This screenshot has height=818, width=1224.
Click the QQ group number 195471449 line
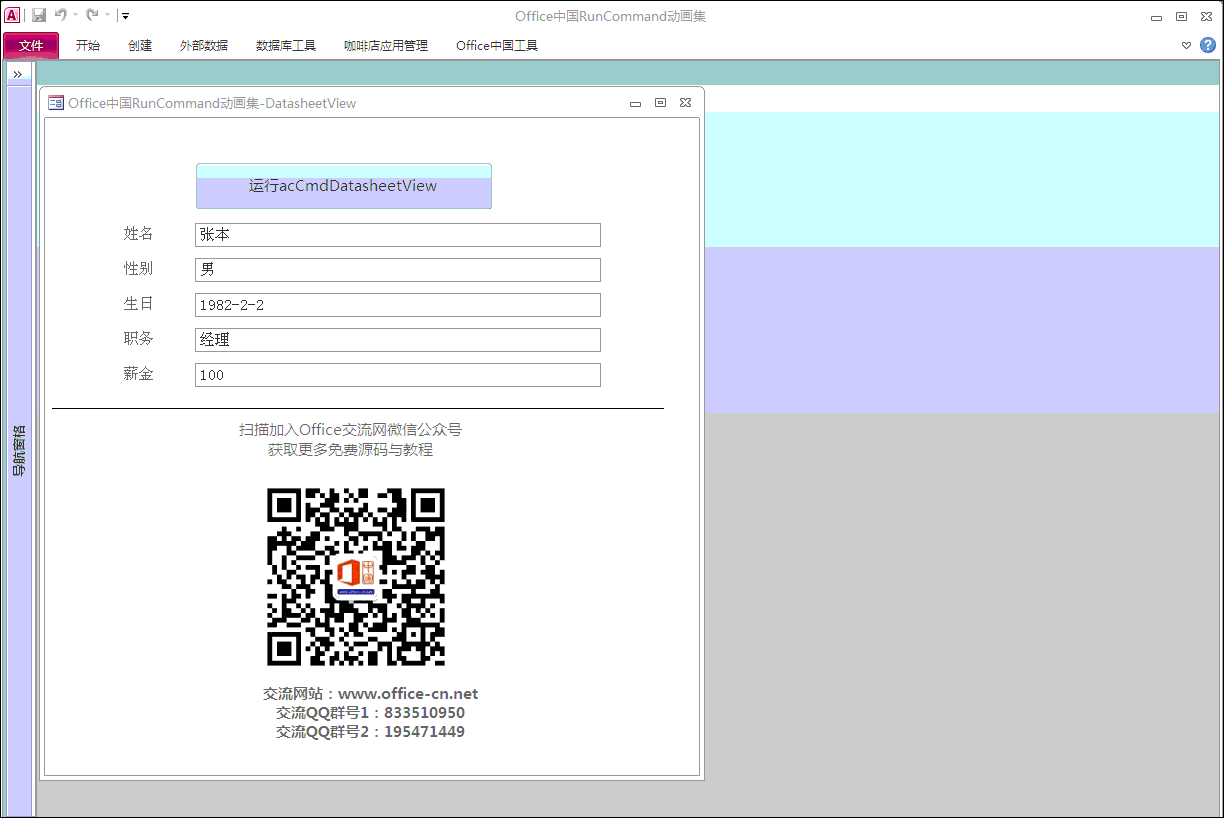371,732
